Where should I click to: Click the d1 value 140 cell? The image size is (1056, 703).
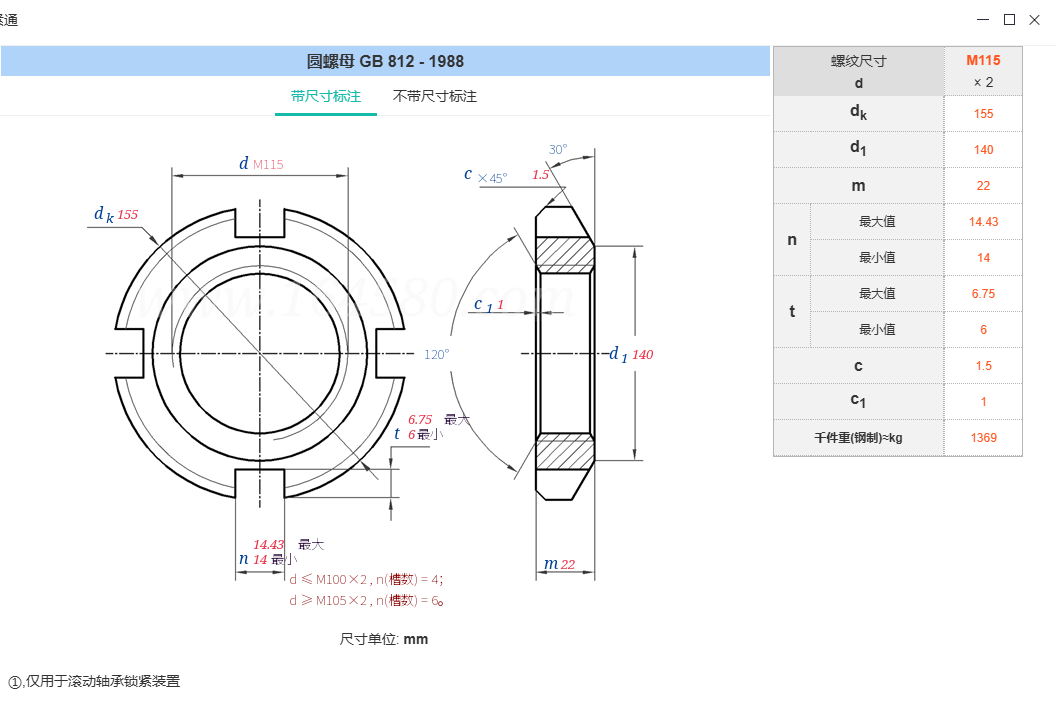983,150
